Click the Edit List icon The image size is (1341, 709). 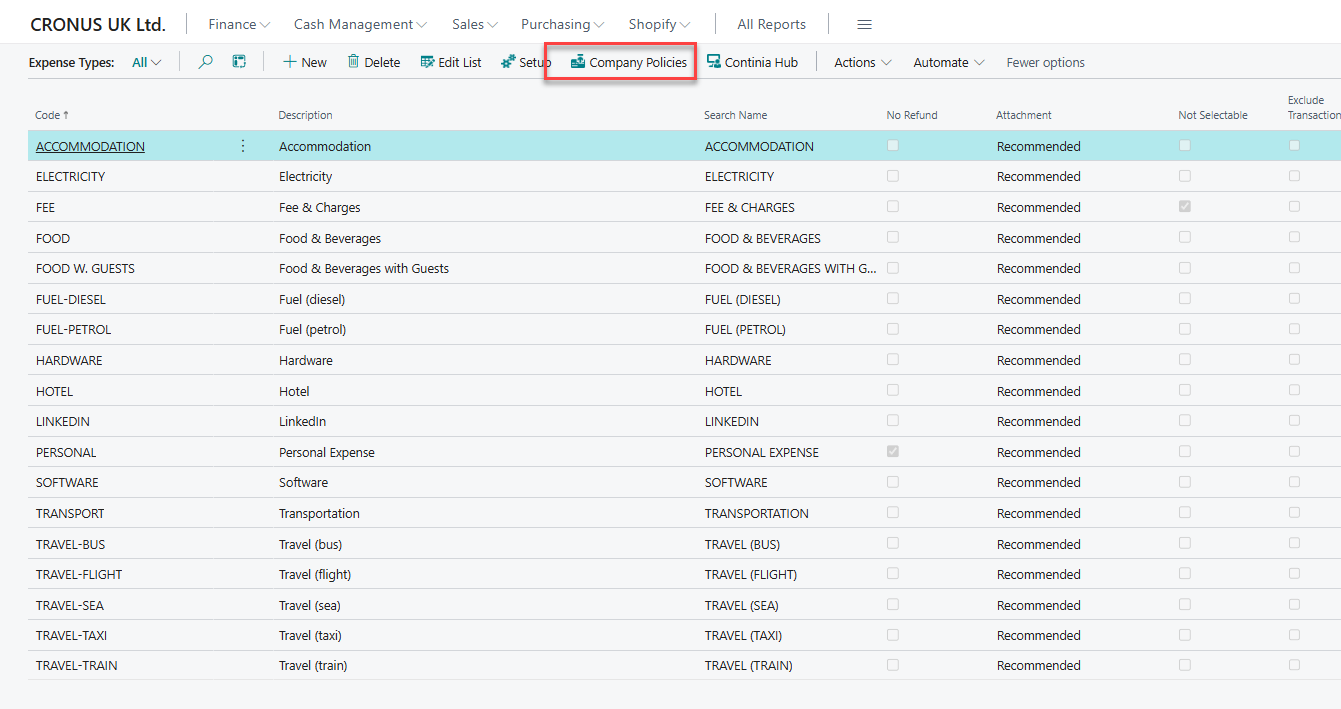pyautogui.click(x=428, y=62)
